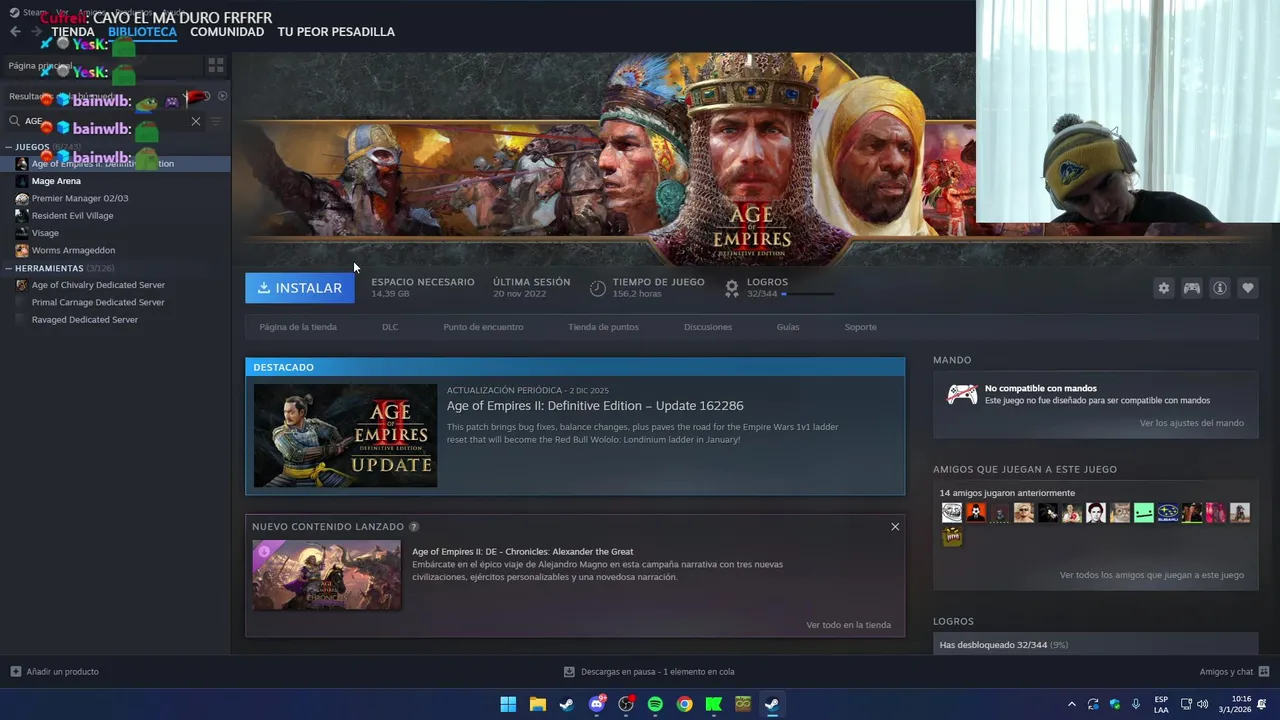1280x720 pixels.
Task: Click the playtime clock icon
Action: point(598,288)
